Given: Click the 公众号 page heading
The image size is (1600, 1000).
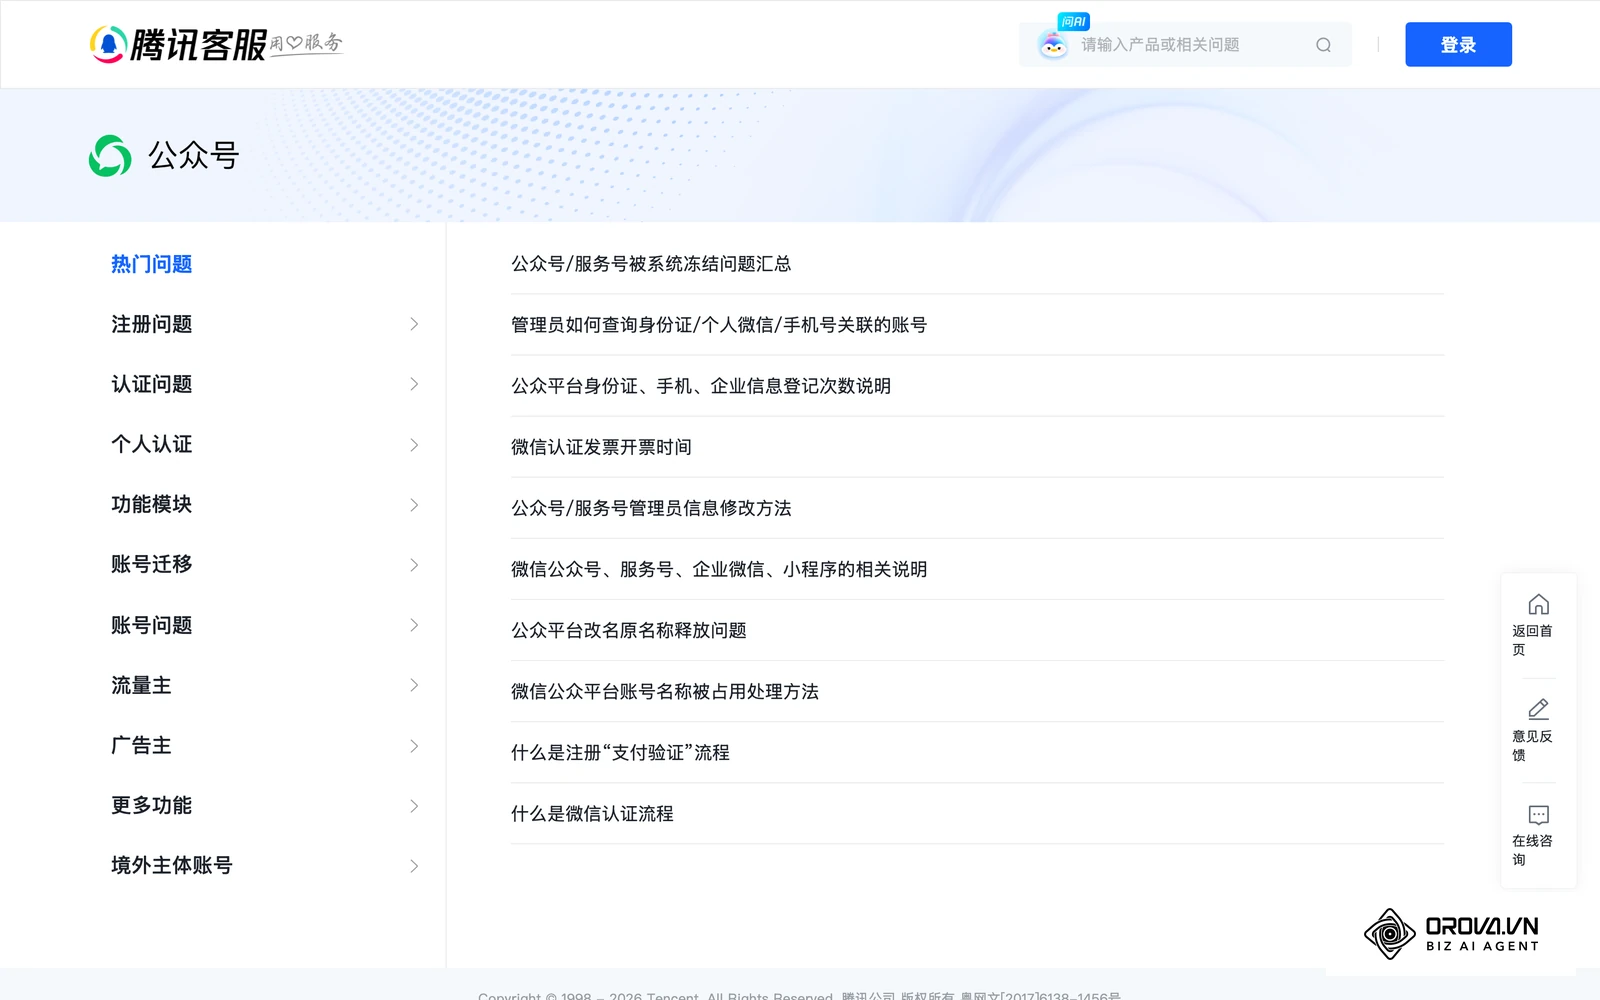Looking at the screenshot, I should coord(194,155).
